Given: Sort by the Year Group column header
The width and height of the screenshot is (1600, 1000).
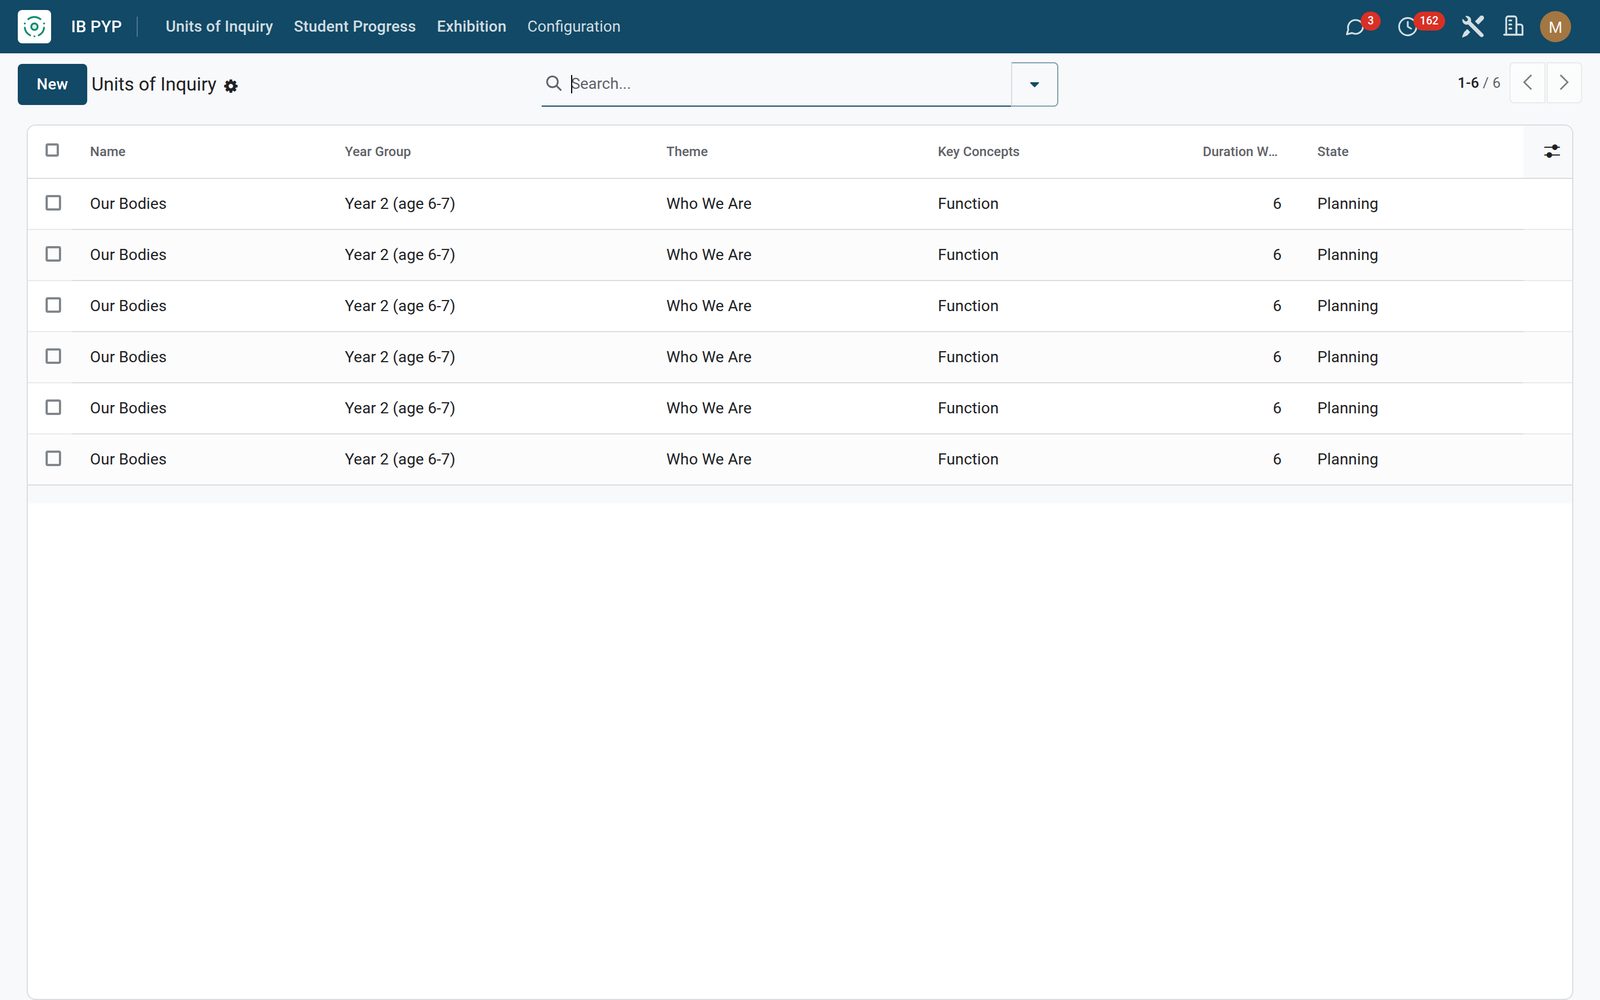Looking at the screenshot, I should pyautogui.click(x=378, y=151).
